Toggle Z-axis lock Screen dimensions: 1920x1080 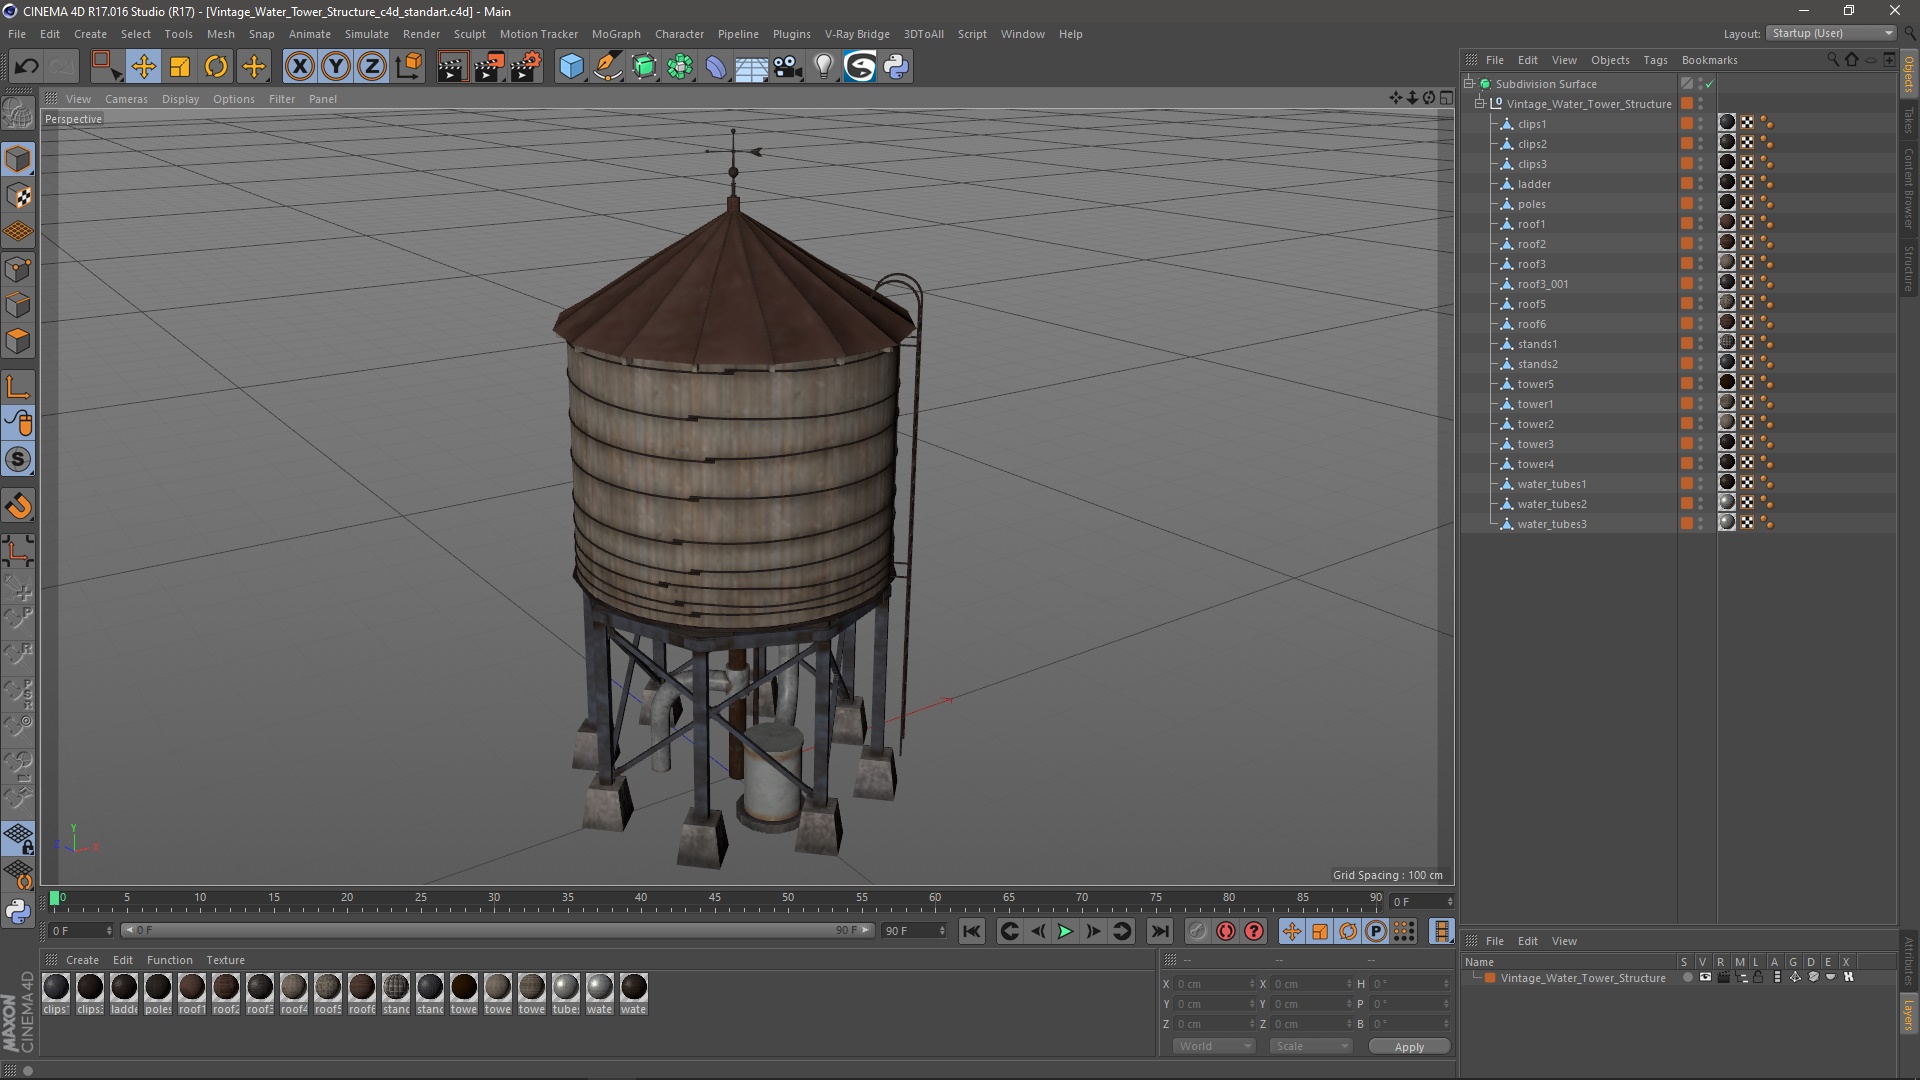point(372,67)
